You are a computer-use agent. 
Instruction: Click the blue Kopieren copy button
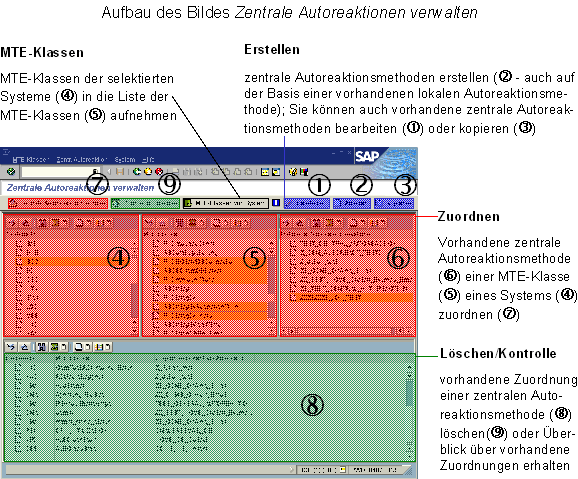394,203
